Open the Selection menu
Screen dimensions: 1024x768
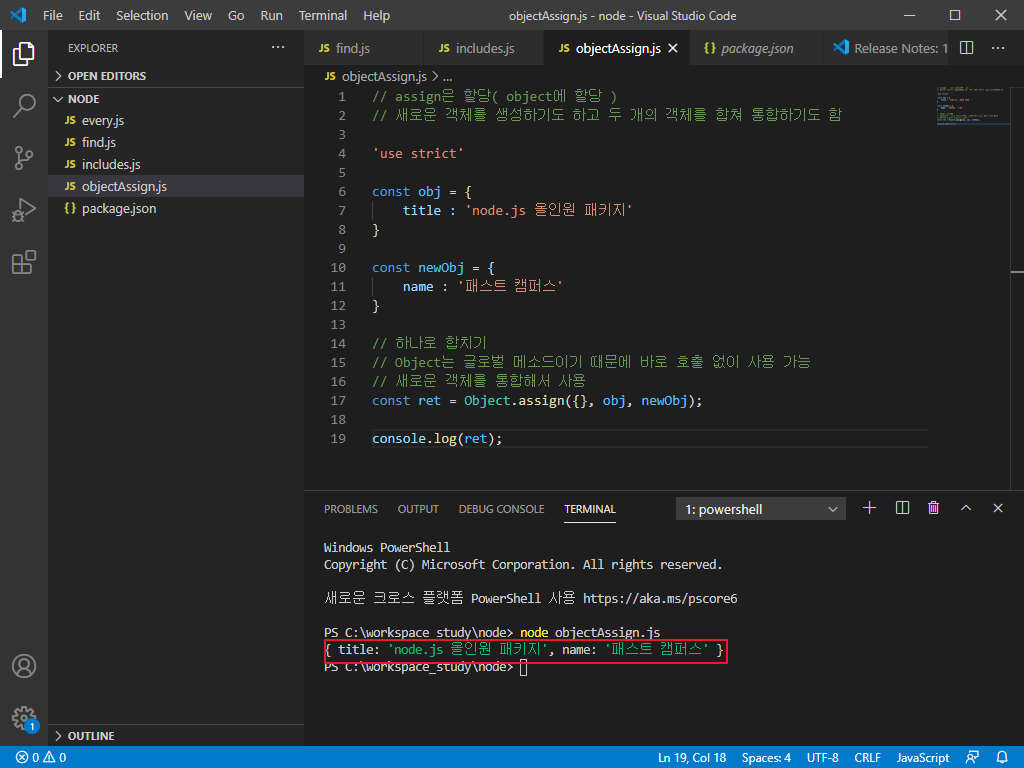tap(142, 15)
